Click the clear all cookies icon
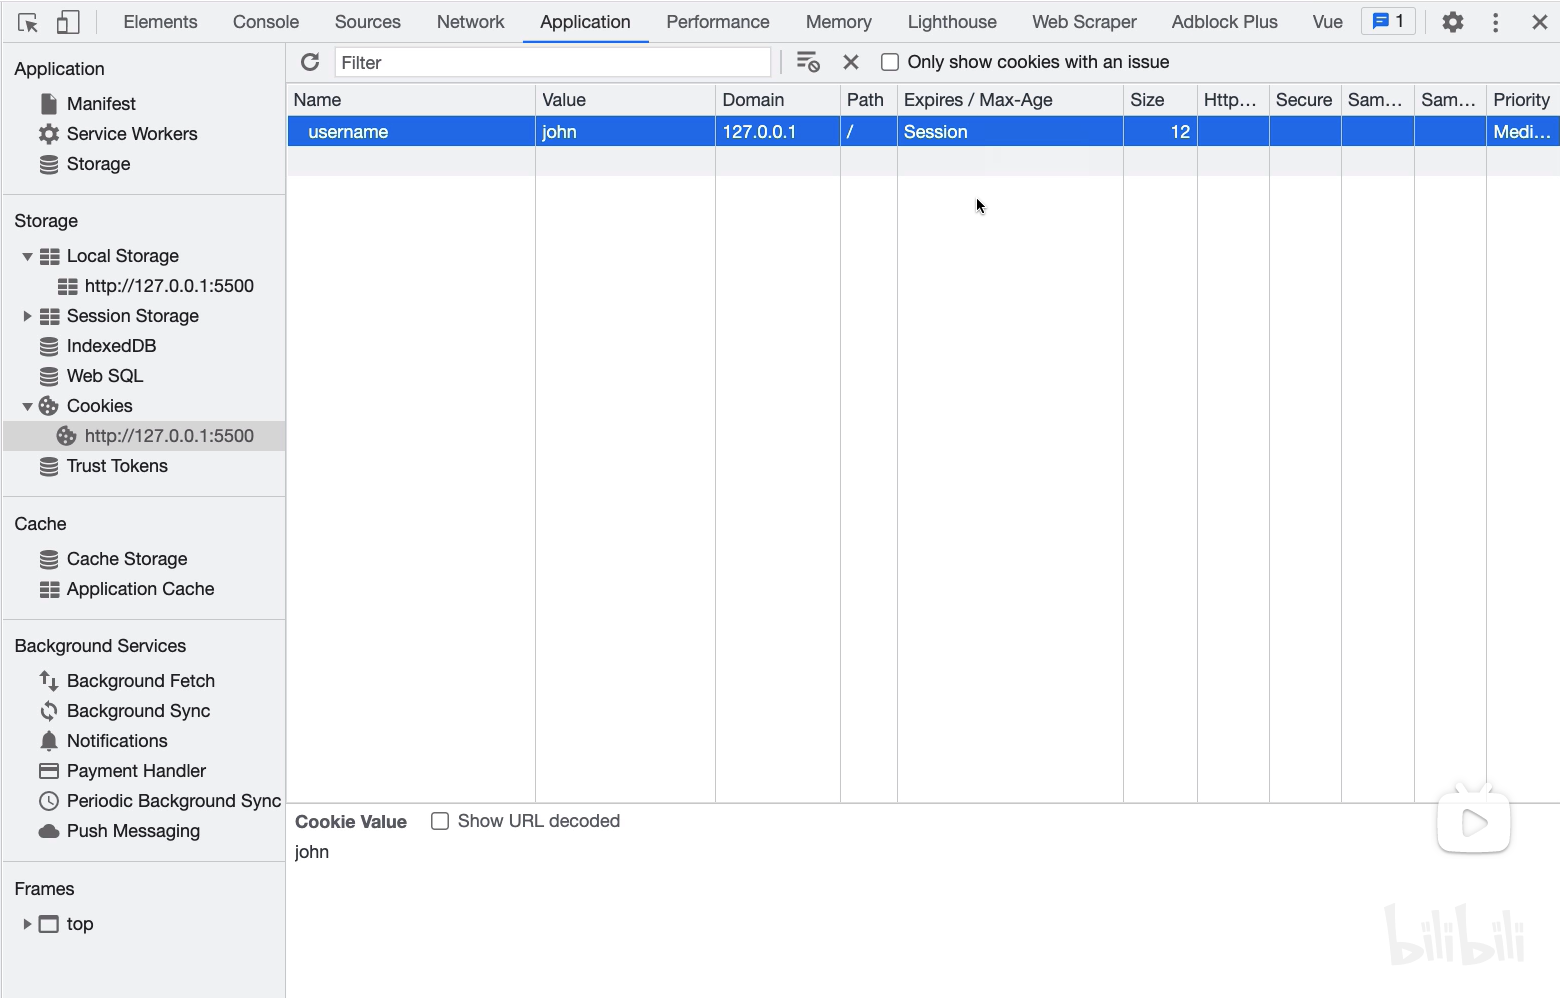1560x998 pixels. click(x=808, y=62)
